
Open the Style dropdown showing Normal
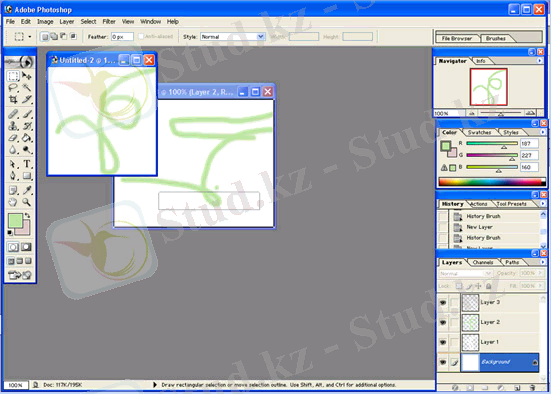(x=232, y=37)
